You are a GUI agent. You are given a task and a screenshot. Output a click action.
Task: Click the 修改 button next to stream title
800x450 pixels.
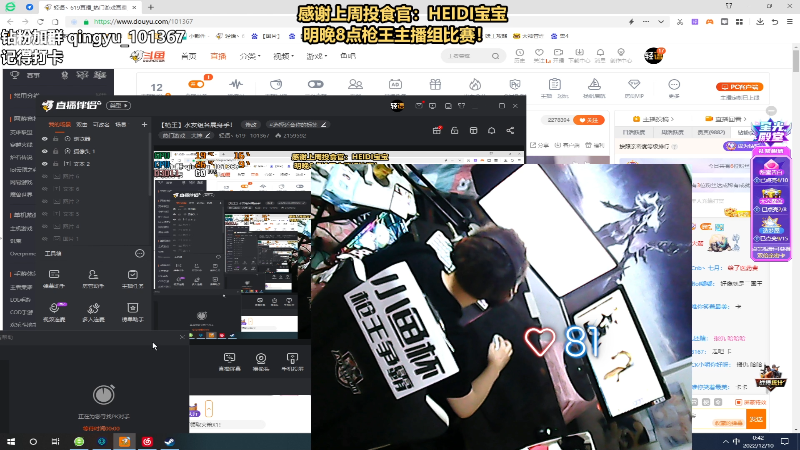click(251, 124)
